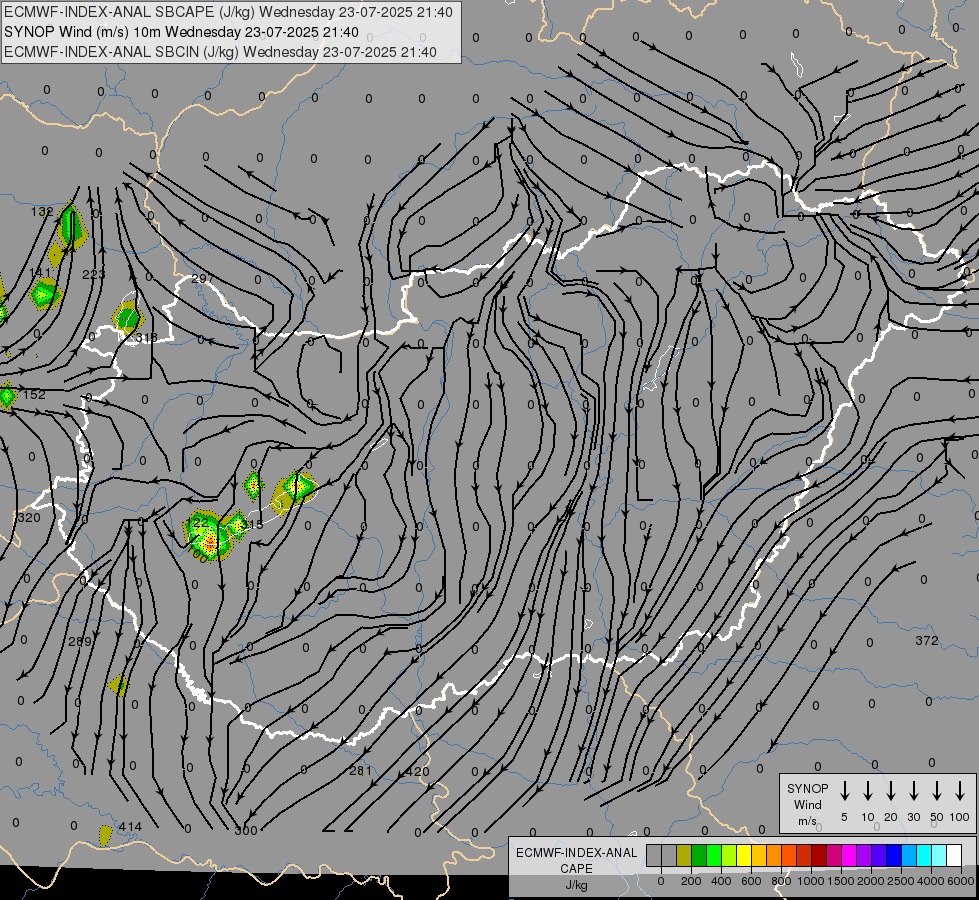Click the ECMWF-INDEX-ANAL CAPE legend label
The height and width of the screenshot is (900, 979).
(576, 860)
